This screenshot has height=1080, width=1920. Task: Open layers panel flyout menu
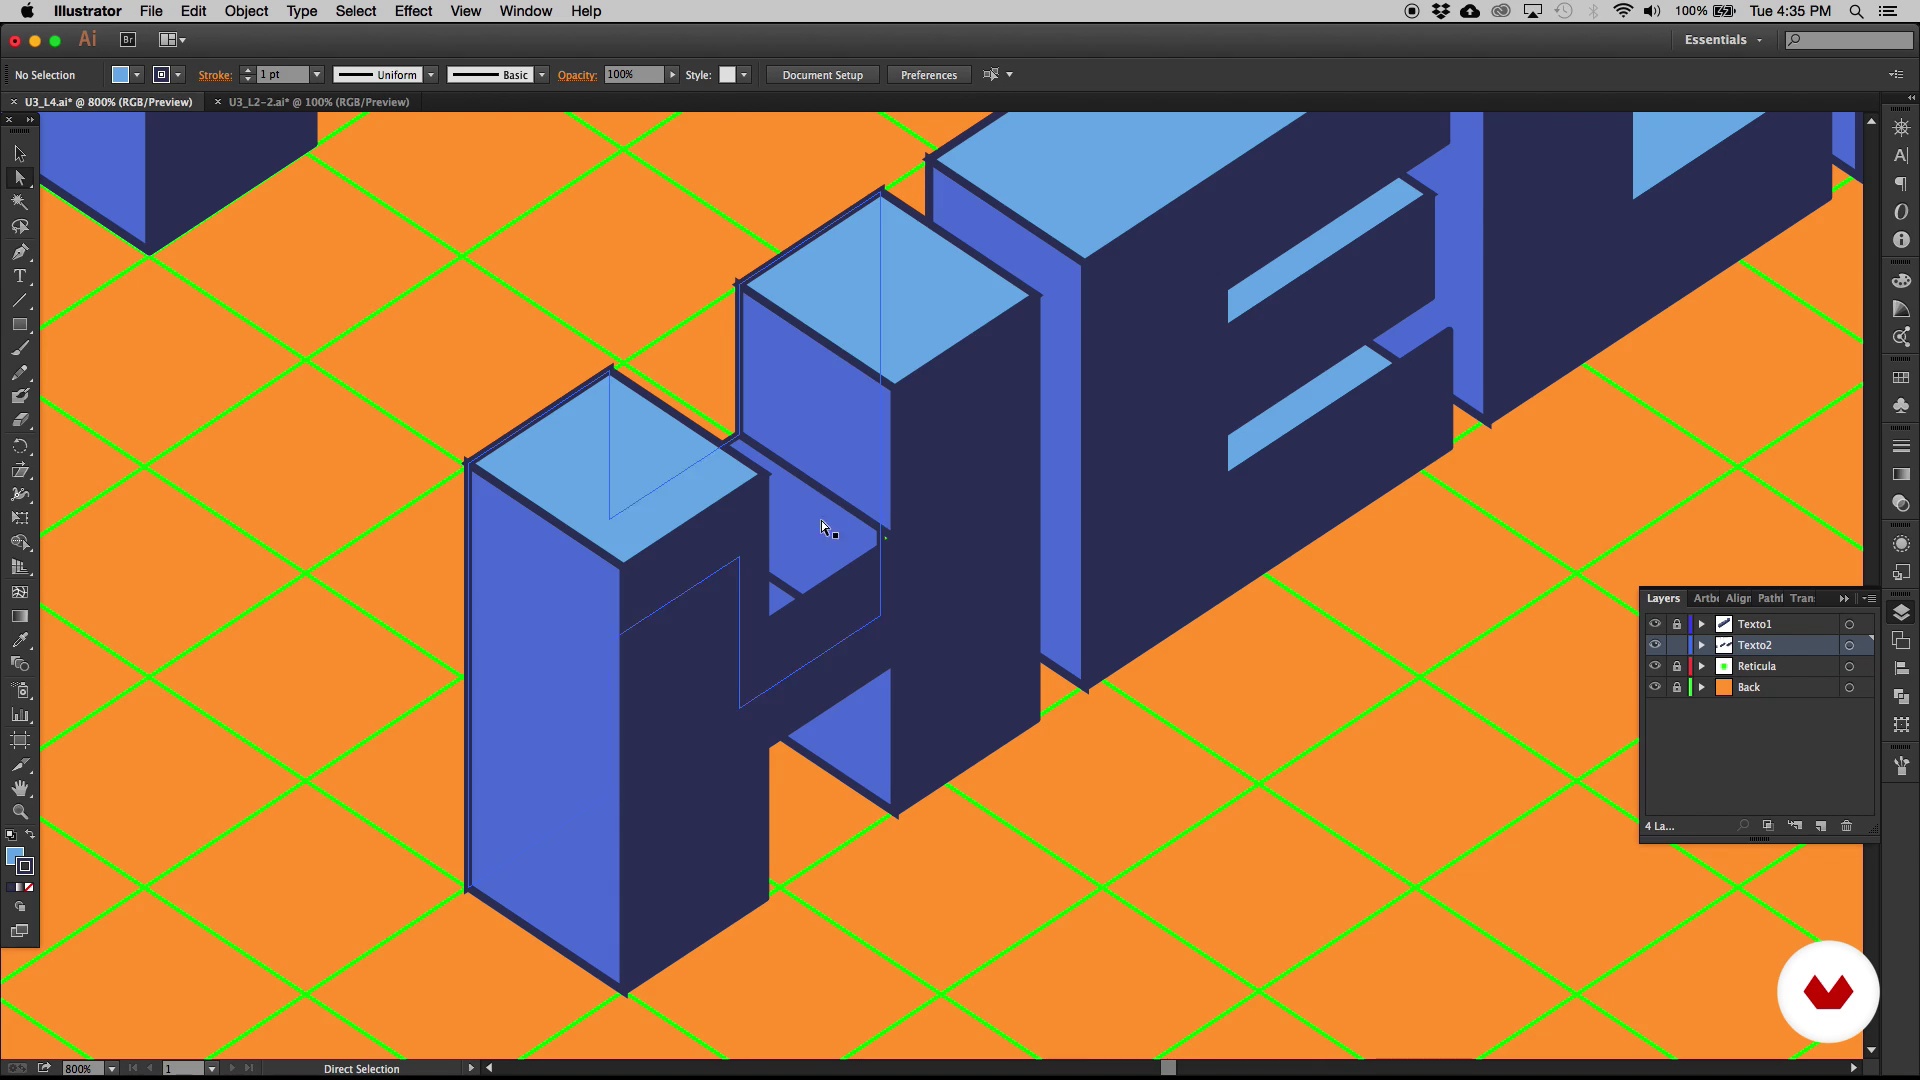tap(1870, 598)
